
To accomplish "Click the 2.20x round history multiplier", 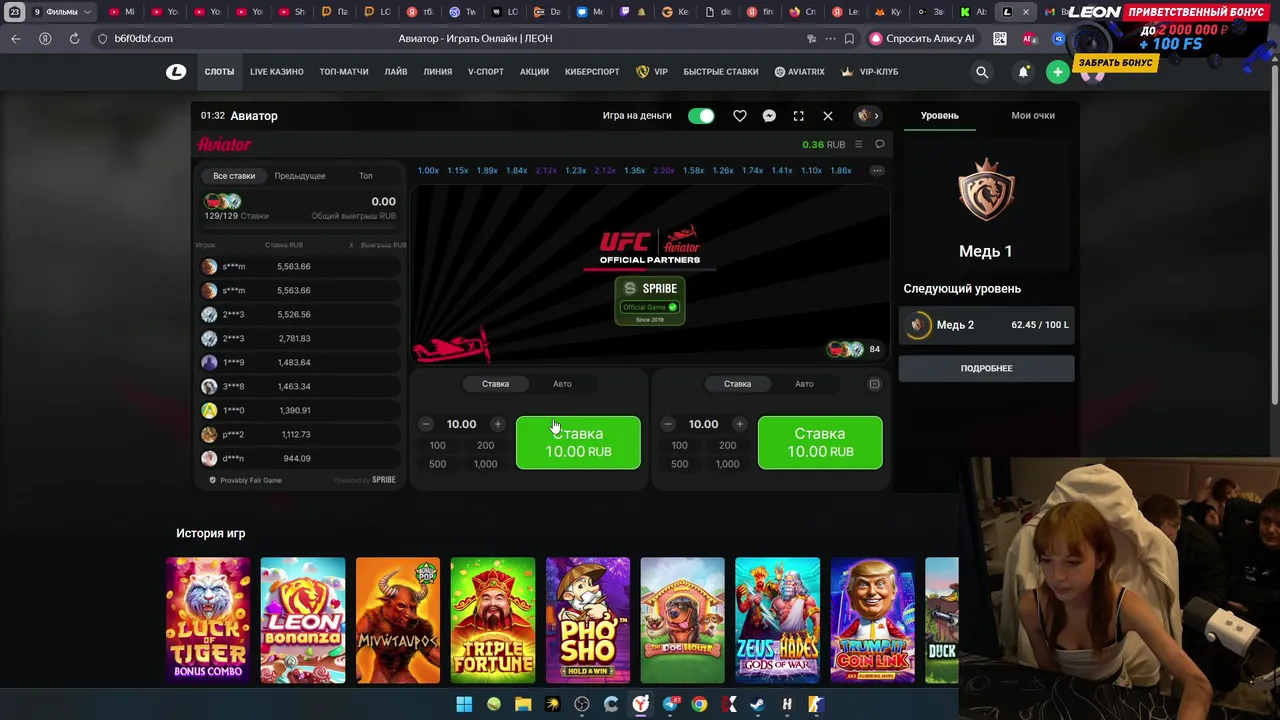I will 664,171.
